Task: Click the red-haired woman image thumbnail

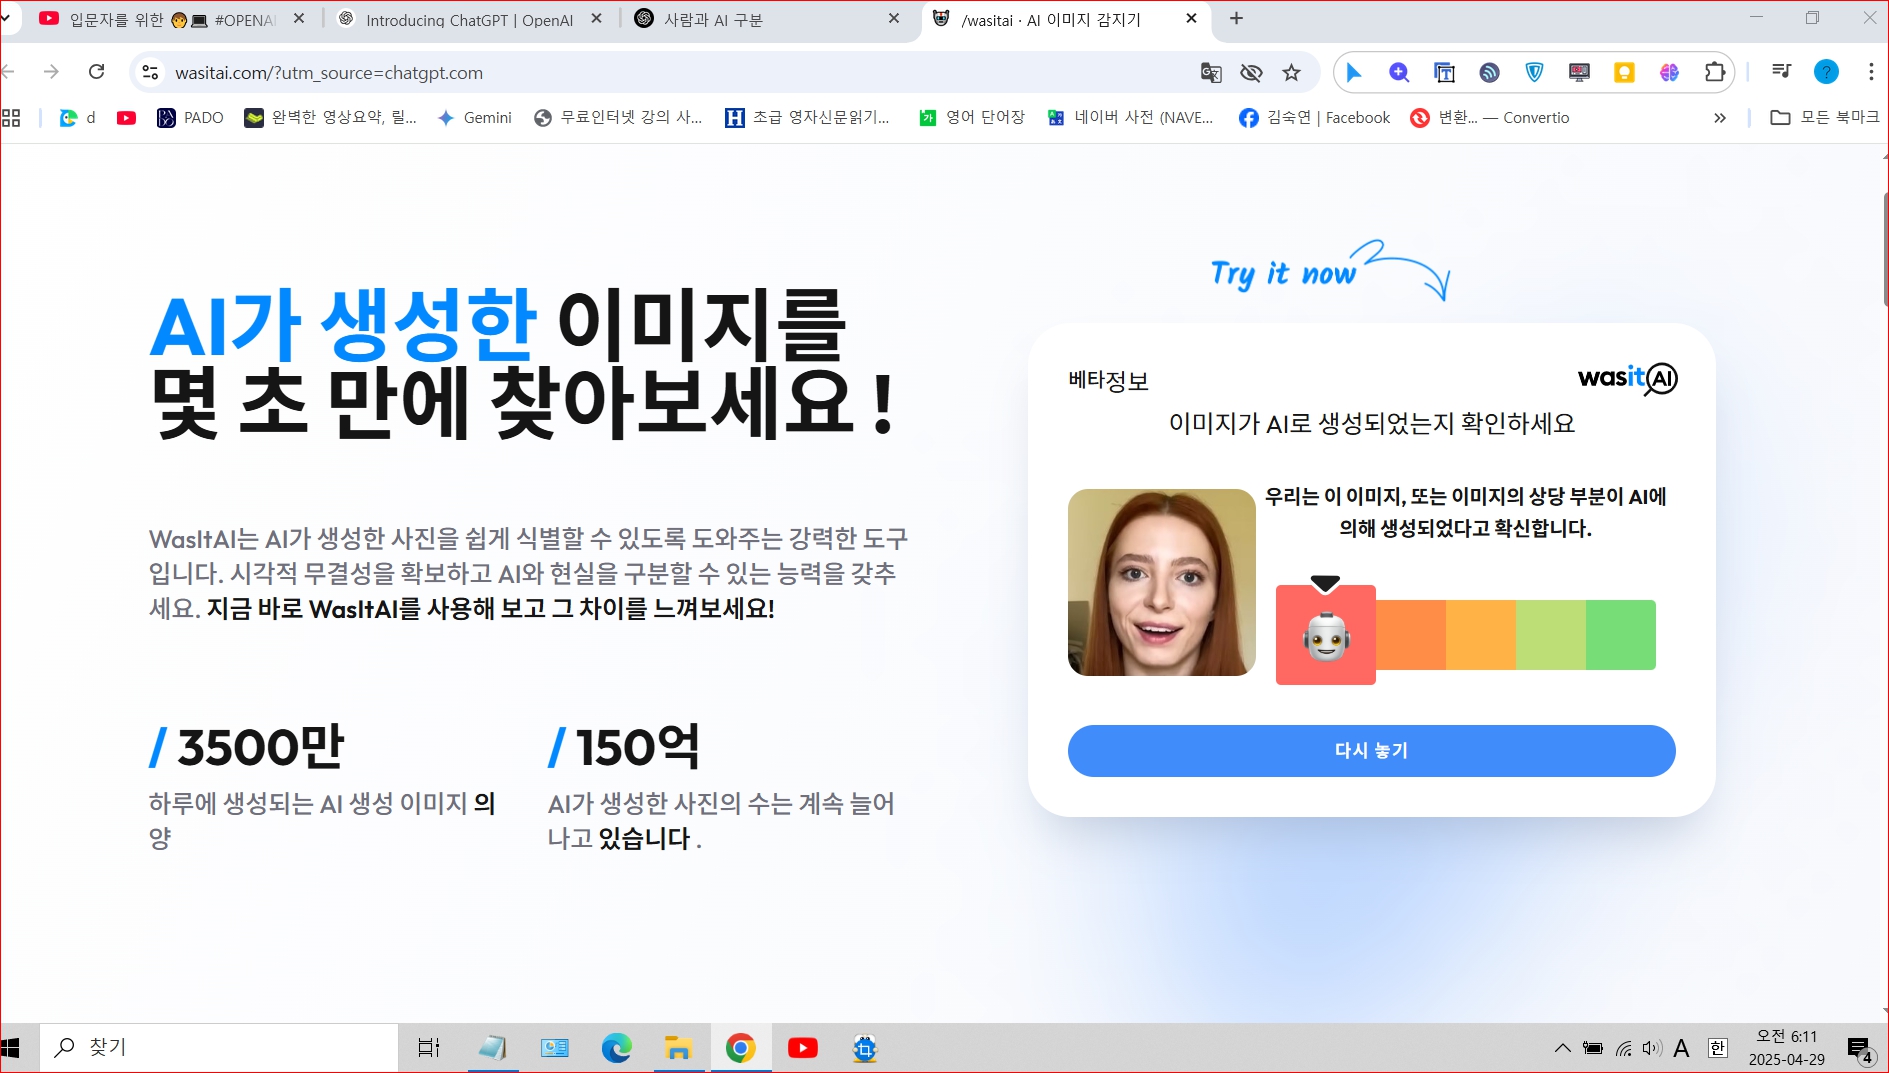Action: [1161, 582]
